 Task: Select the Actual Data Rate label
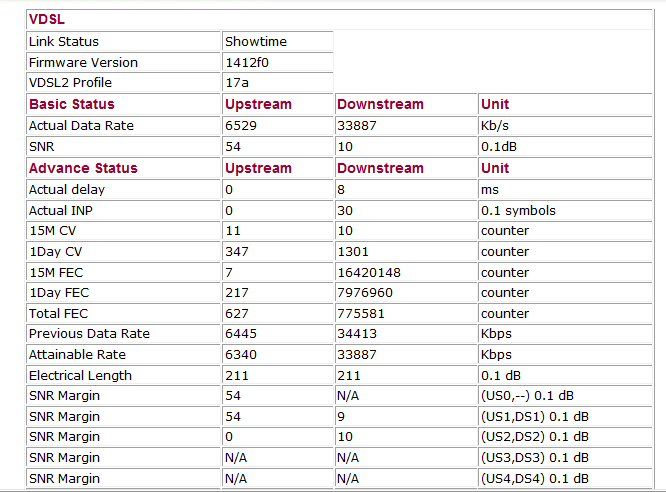81,126
